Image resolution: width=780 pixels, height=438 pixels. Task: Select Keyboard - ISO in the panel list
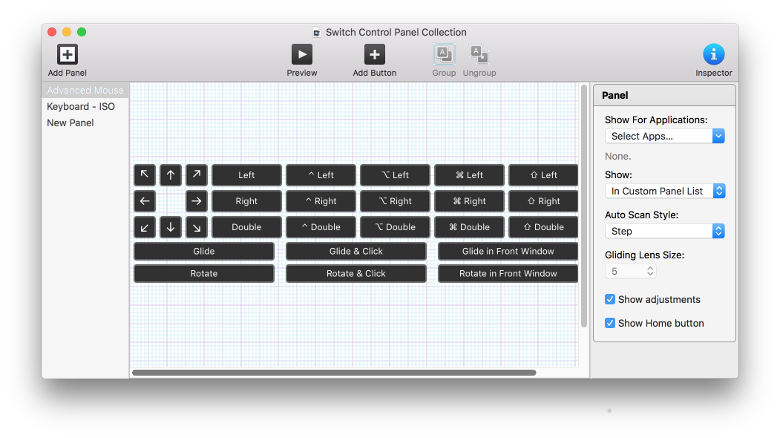(x=81, y=107)
